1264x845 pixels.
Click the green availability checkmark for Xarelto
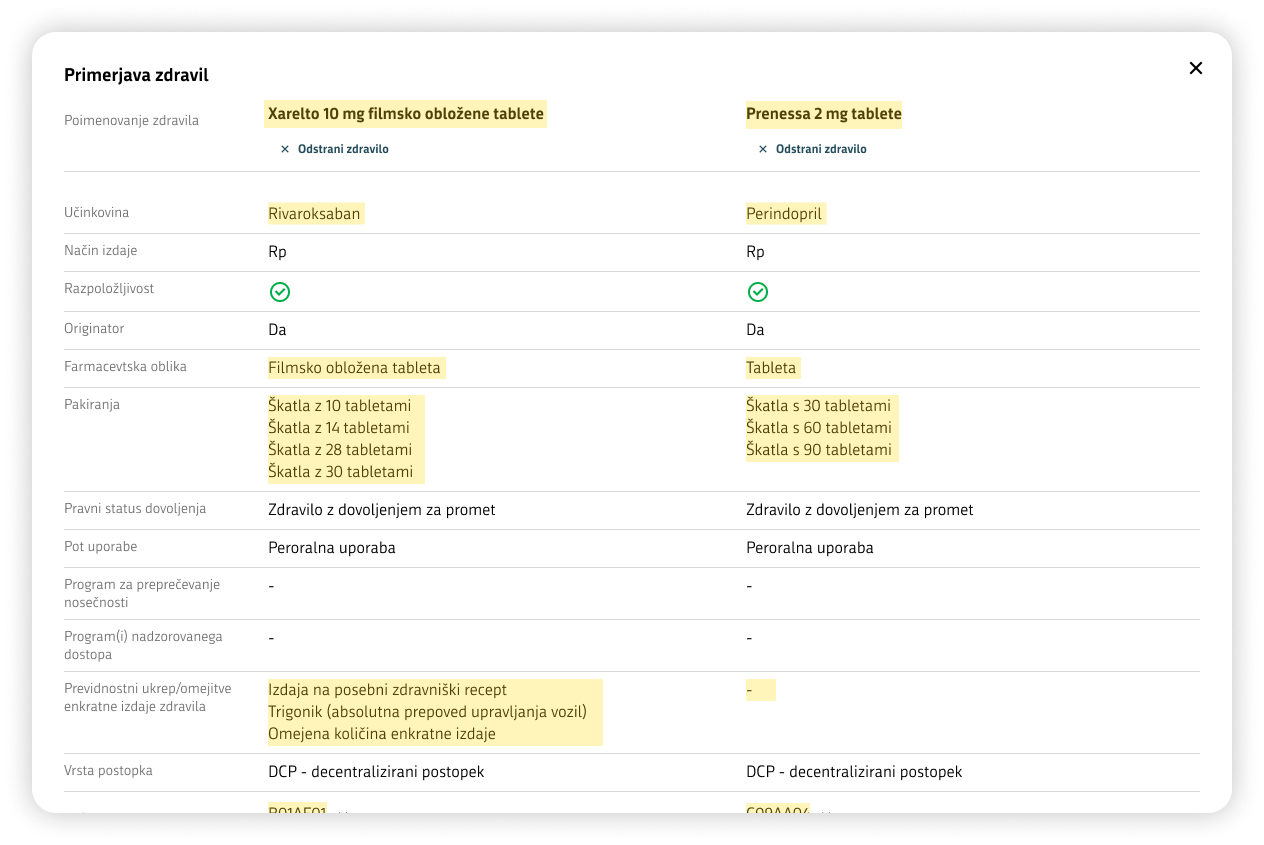coord(280,292)
